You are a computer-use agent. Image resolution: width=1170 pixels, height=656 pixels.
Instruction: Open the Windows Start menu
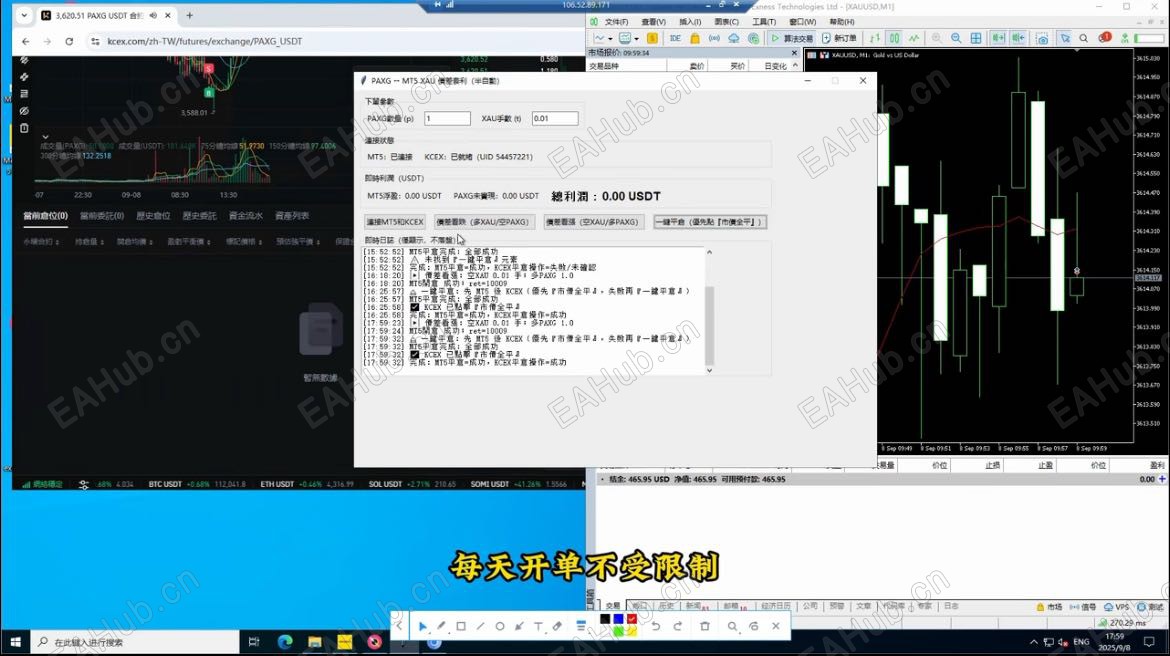point(15,642)
